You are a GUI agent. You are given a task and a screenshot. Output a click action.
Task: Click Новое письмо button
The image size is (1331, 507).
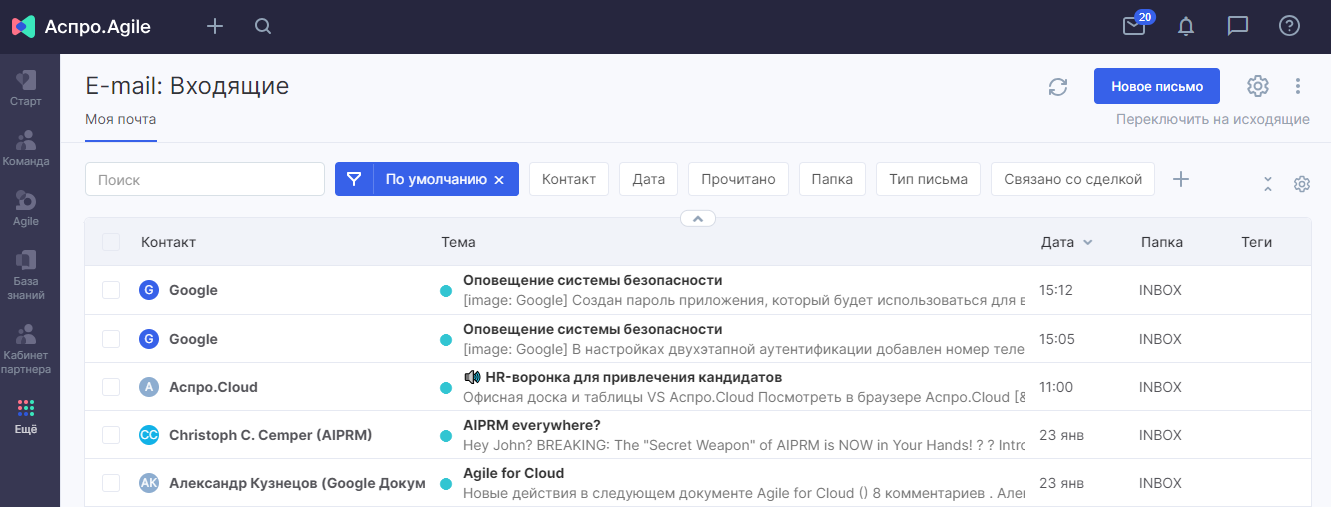pyautogui.click(x=1157, y=86)
